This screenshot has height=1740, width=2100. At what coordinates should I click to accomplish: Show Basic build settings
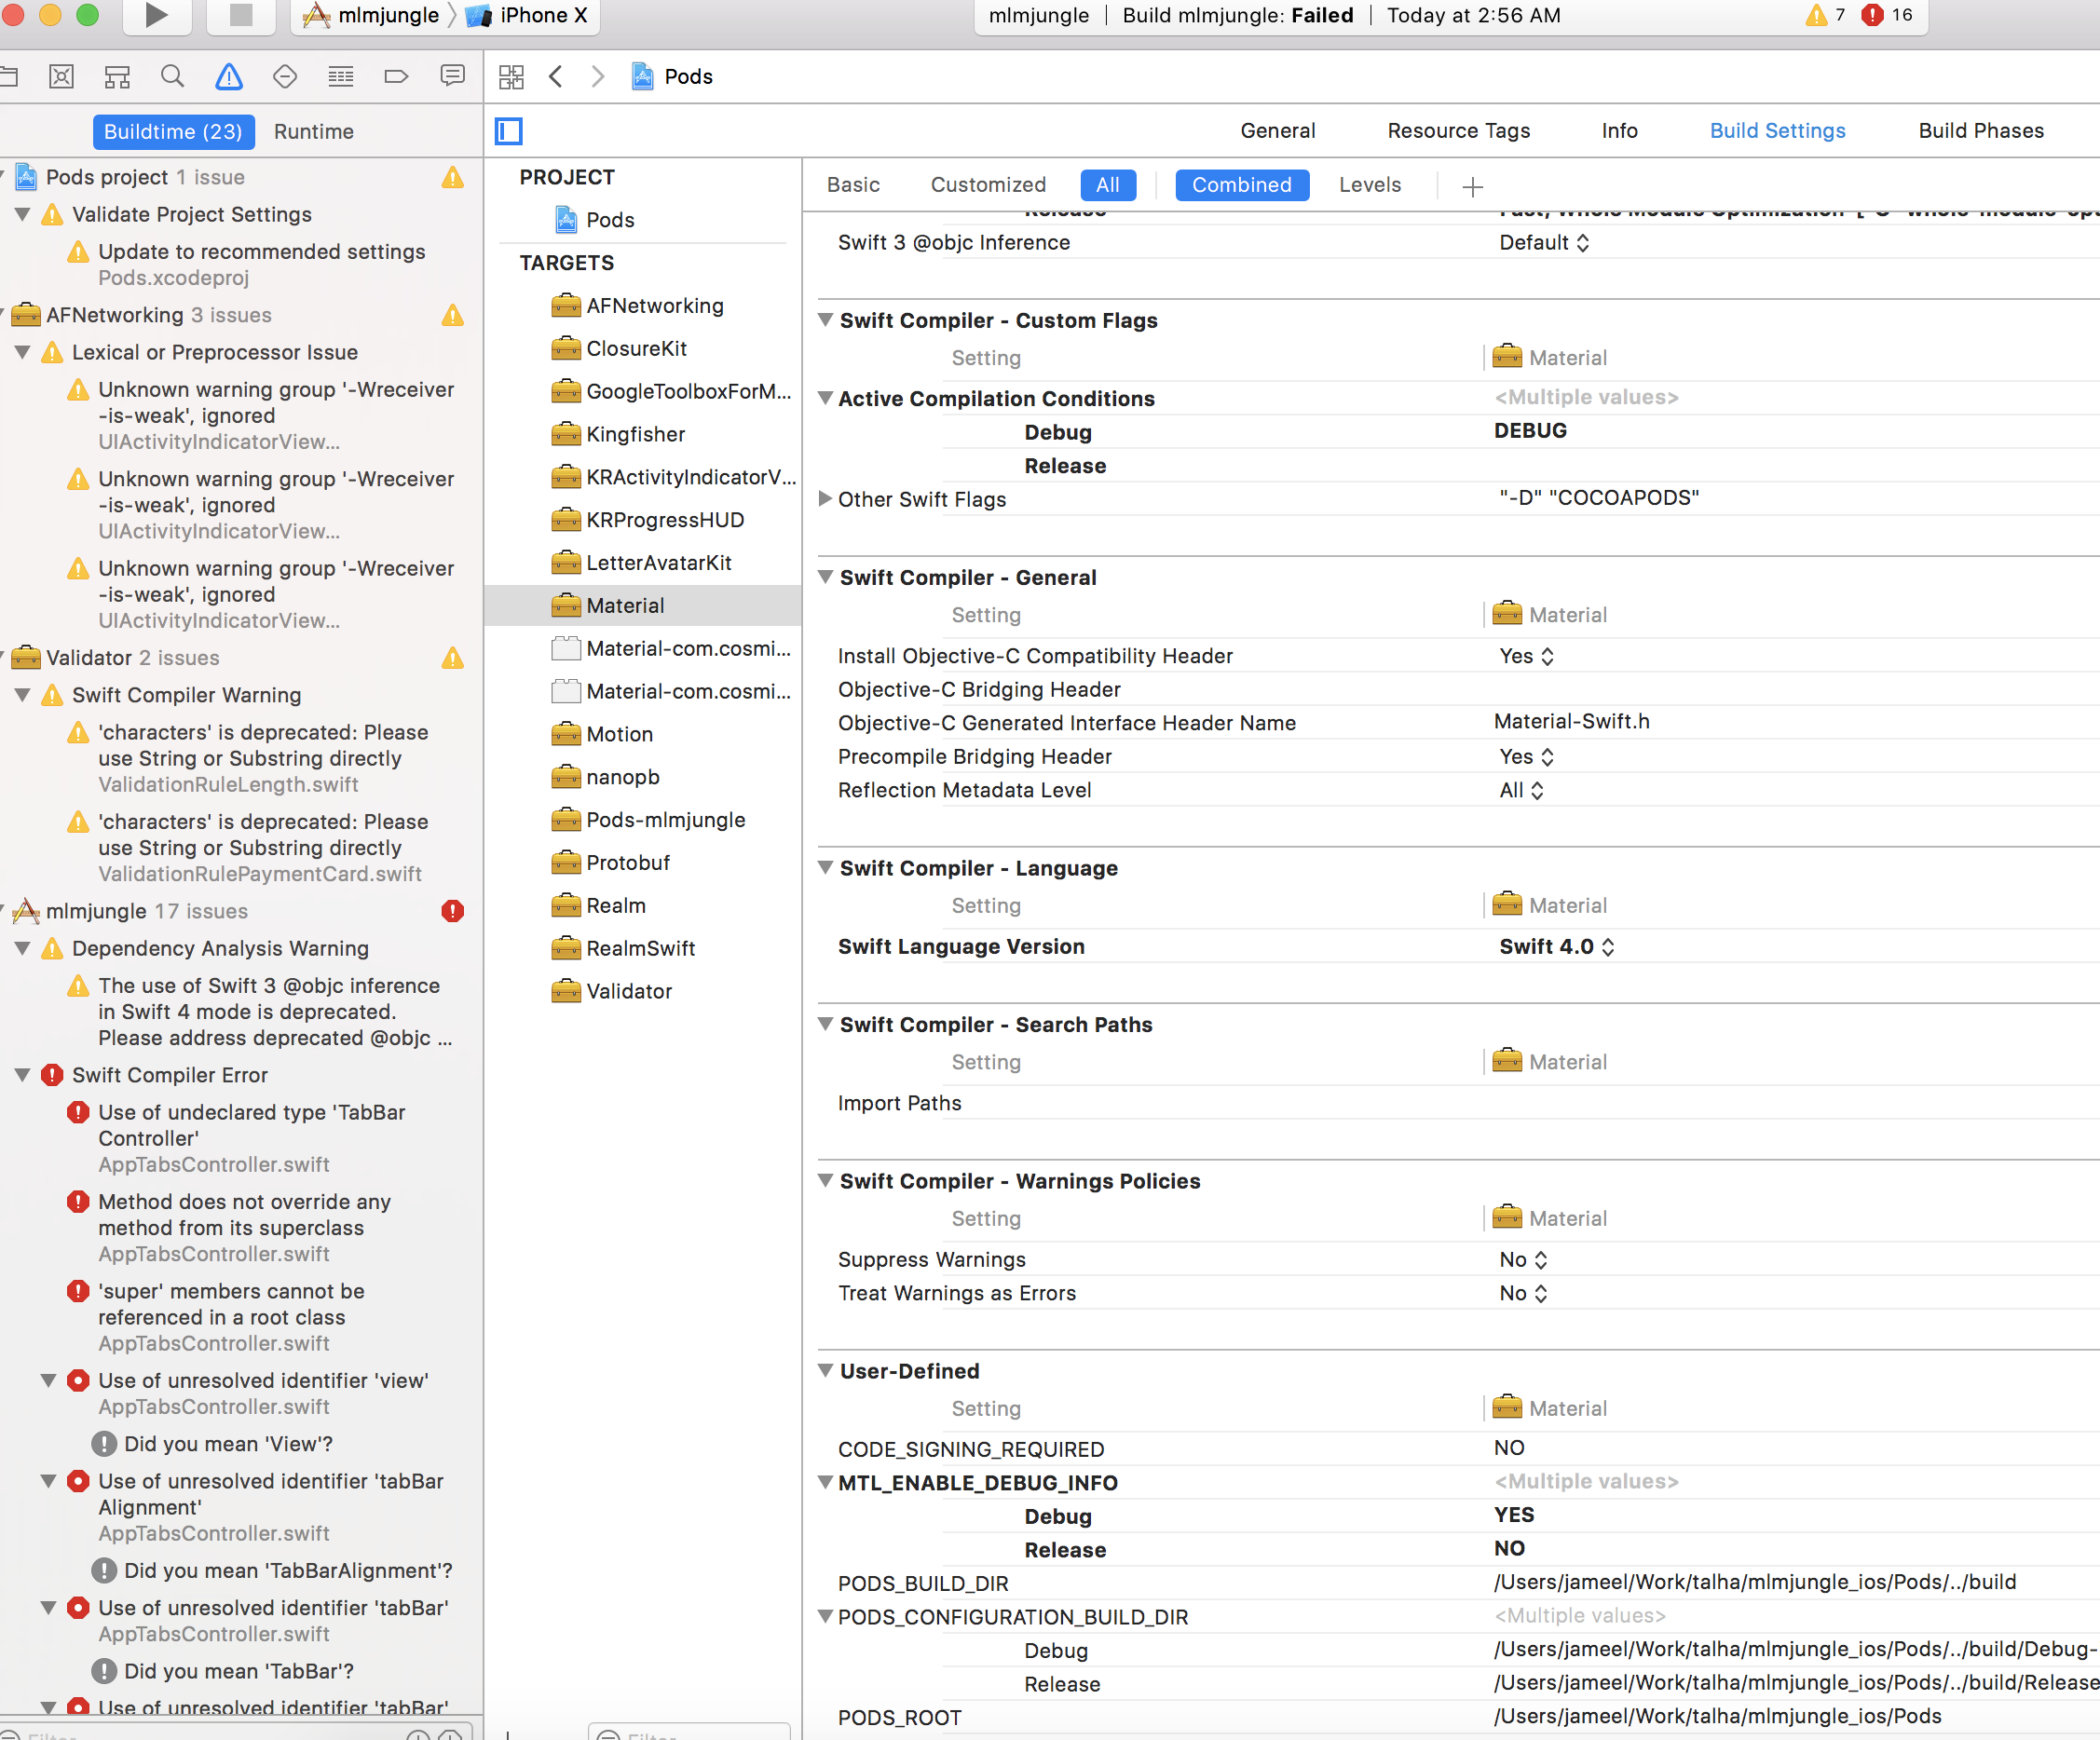click(853, 185)
